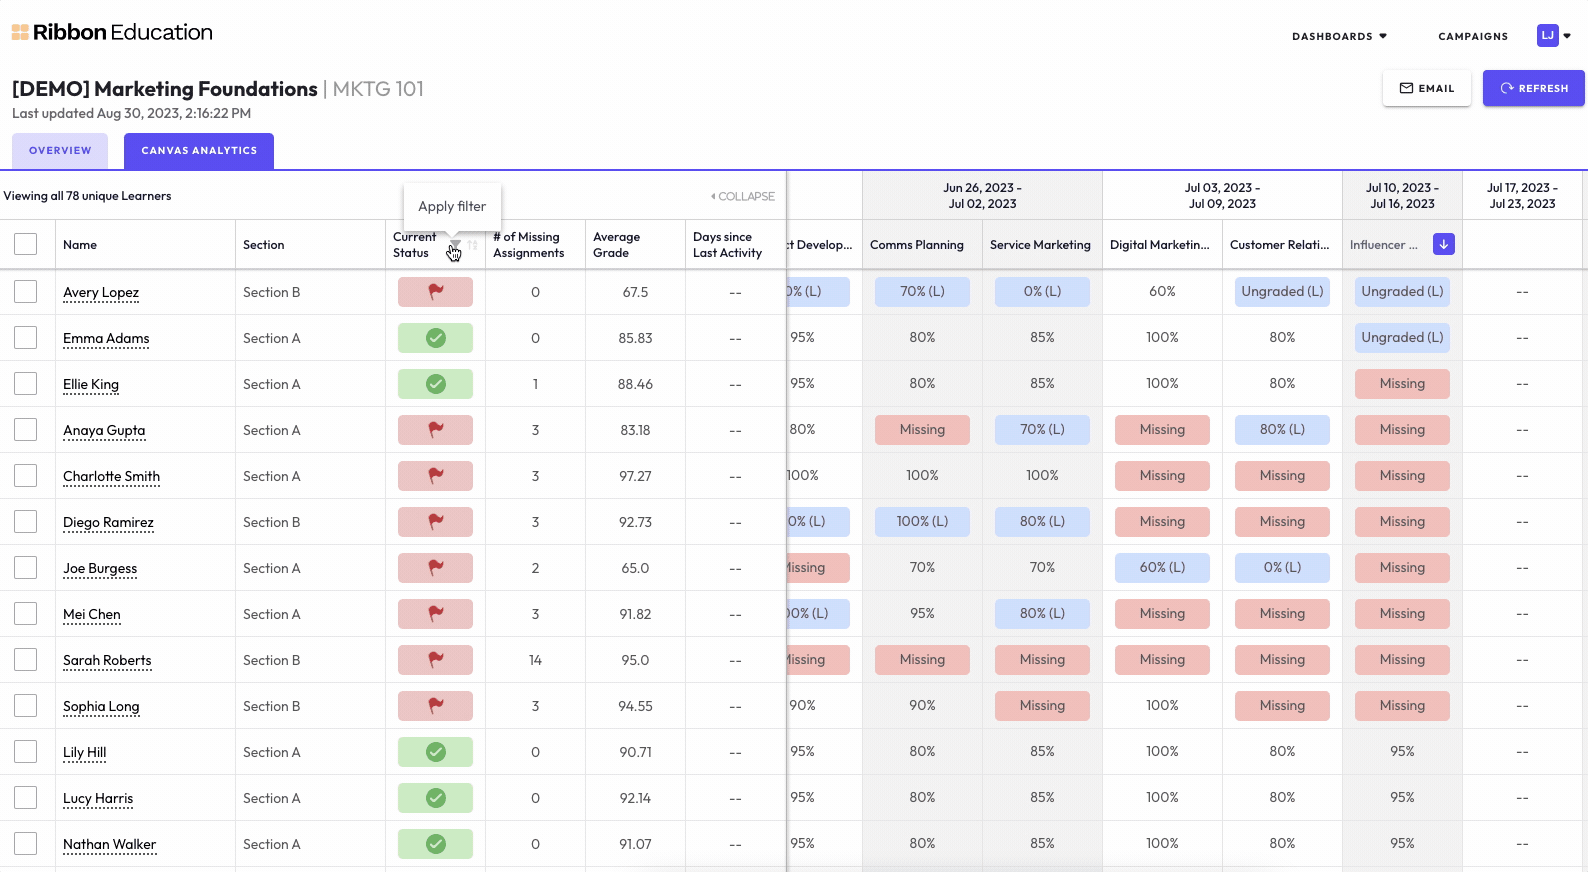1588x872 pixels.
Task: Click the Comms Planning column header
Action: [x=917, y=245]
